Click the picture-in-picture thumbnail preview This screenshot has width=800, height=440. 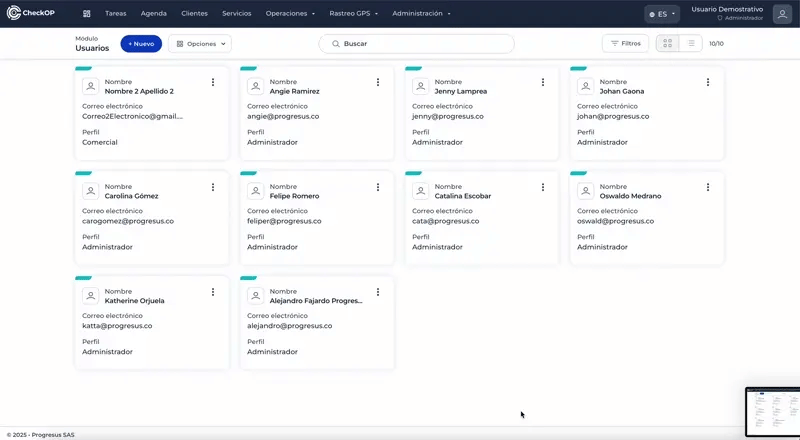[772, 411]
